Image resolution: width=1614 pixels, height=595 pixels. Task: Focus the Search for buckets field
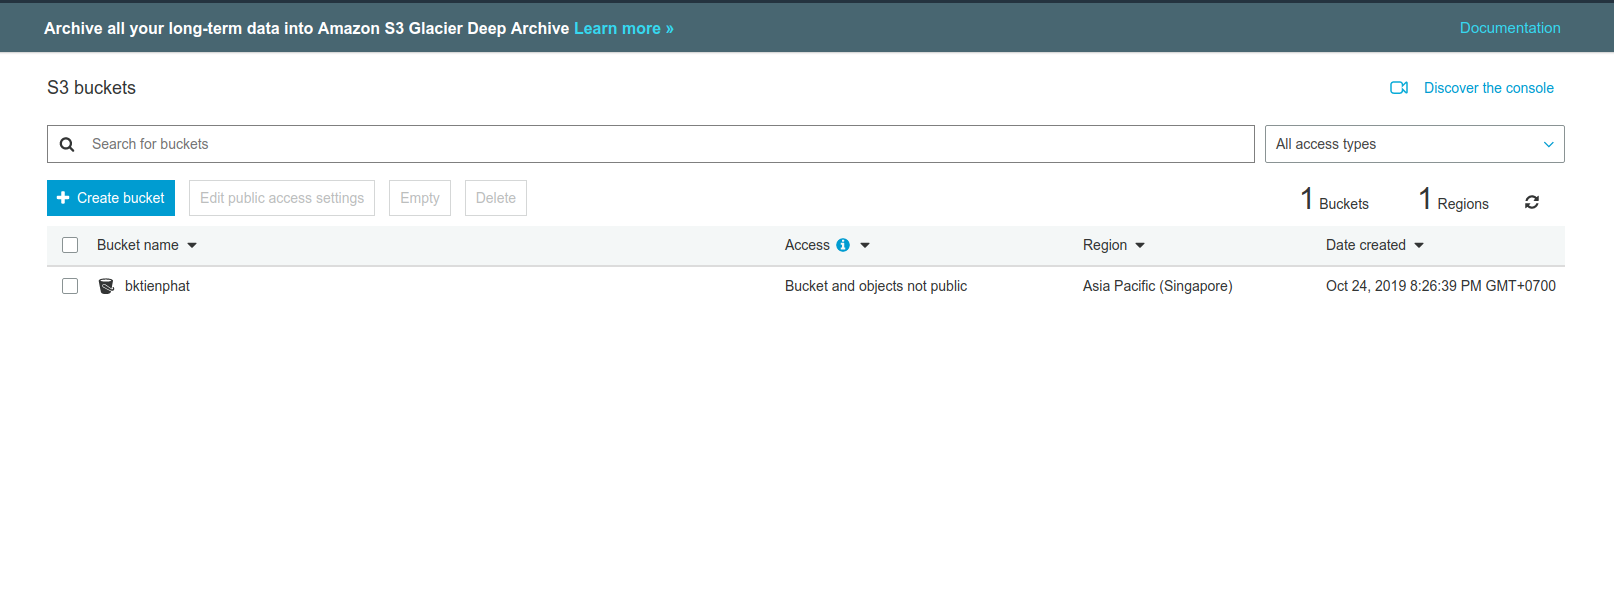click(651, 144)
